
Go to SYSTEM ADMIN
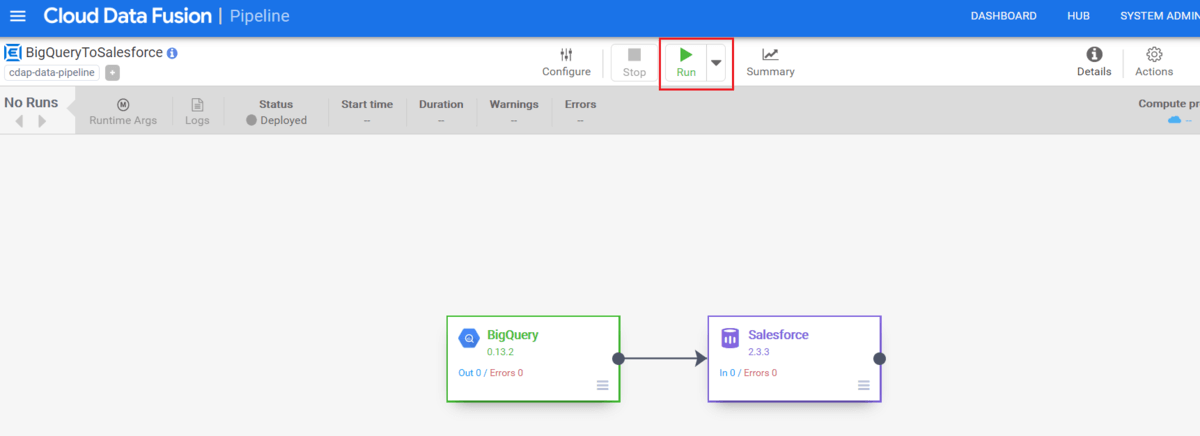coord(1158,16)
